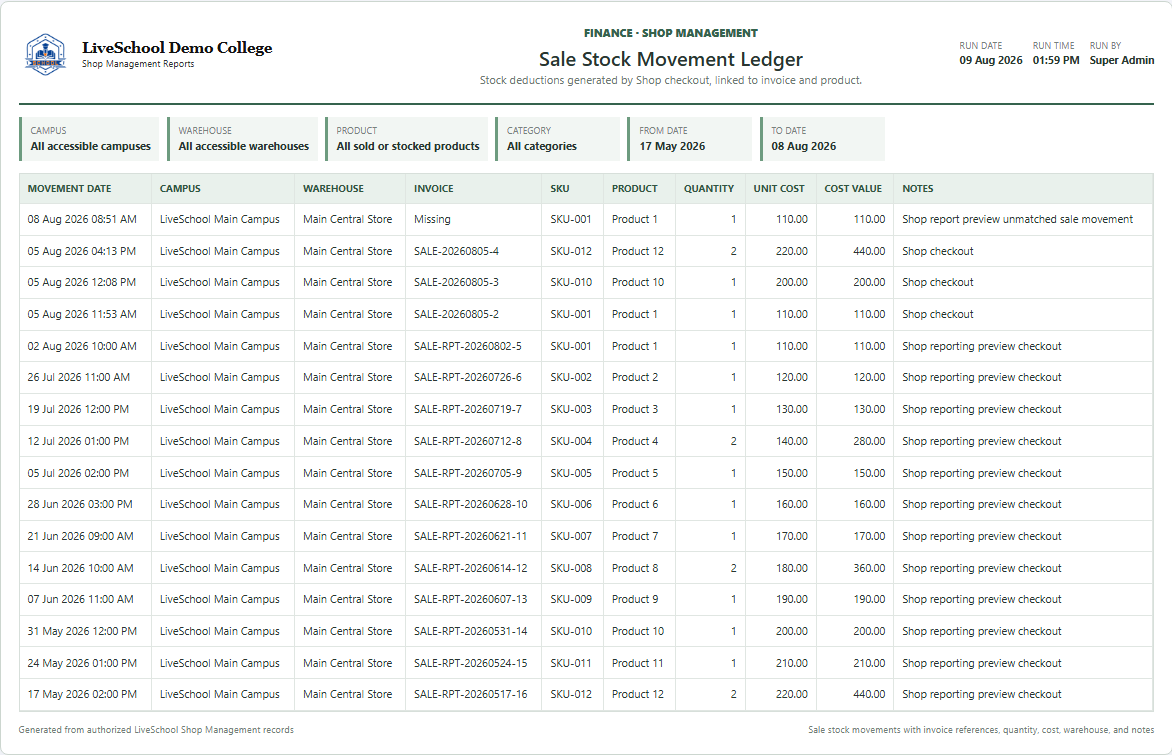Click SKU-011 in the SKU column
Image resolution: width=1173 pixels, height=755 pixels.
click(x=571, y=663)
